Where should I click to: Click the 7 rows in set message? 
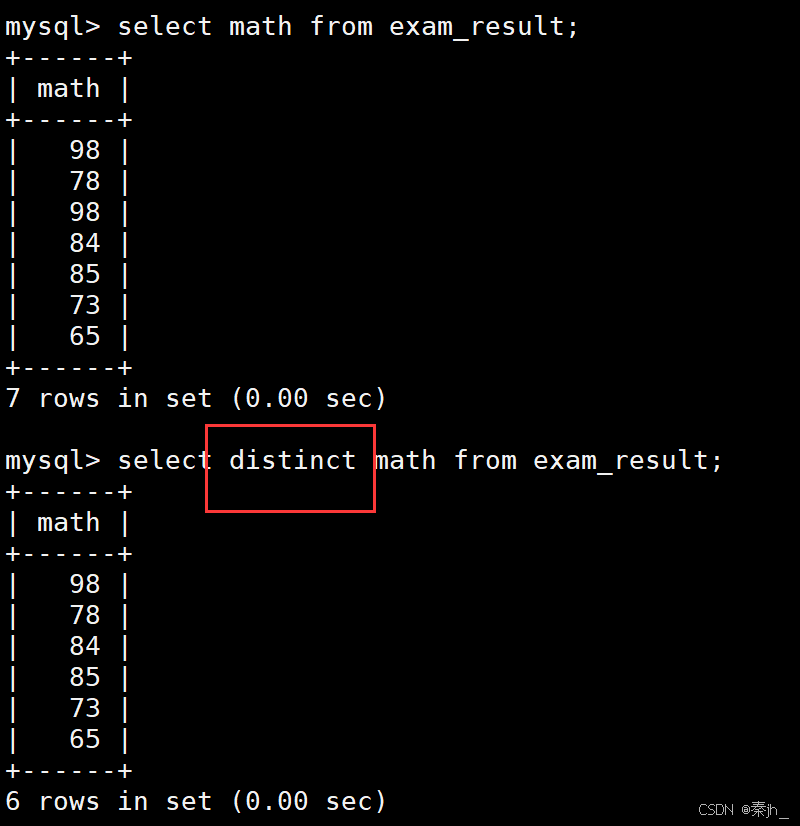pos(196,398)
